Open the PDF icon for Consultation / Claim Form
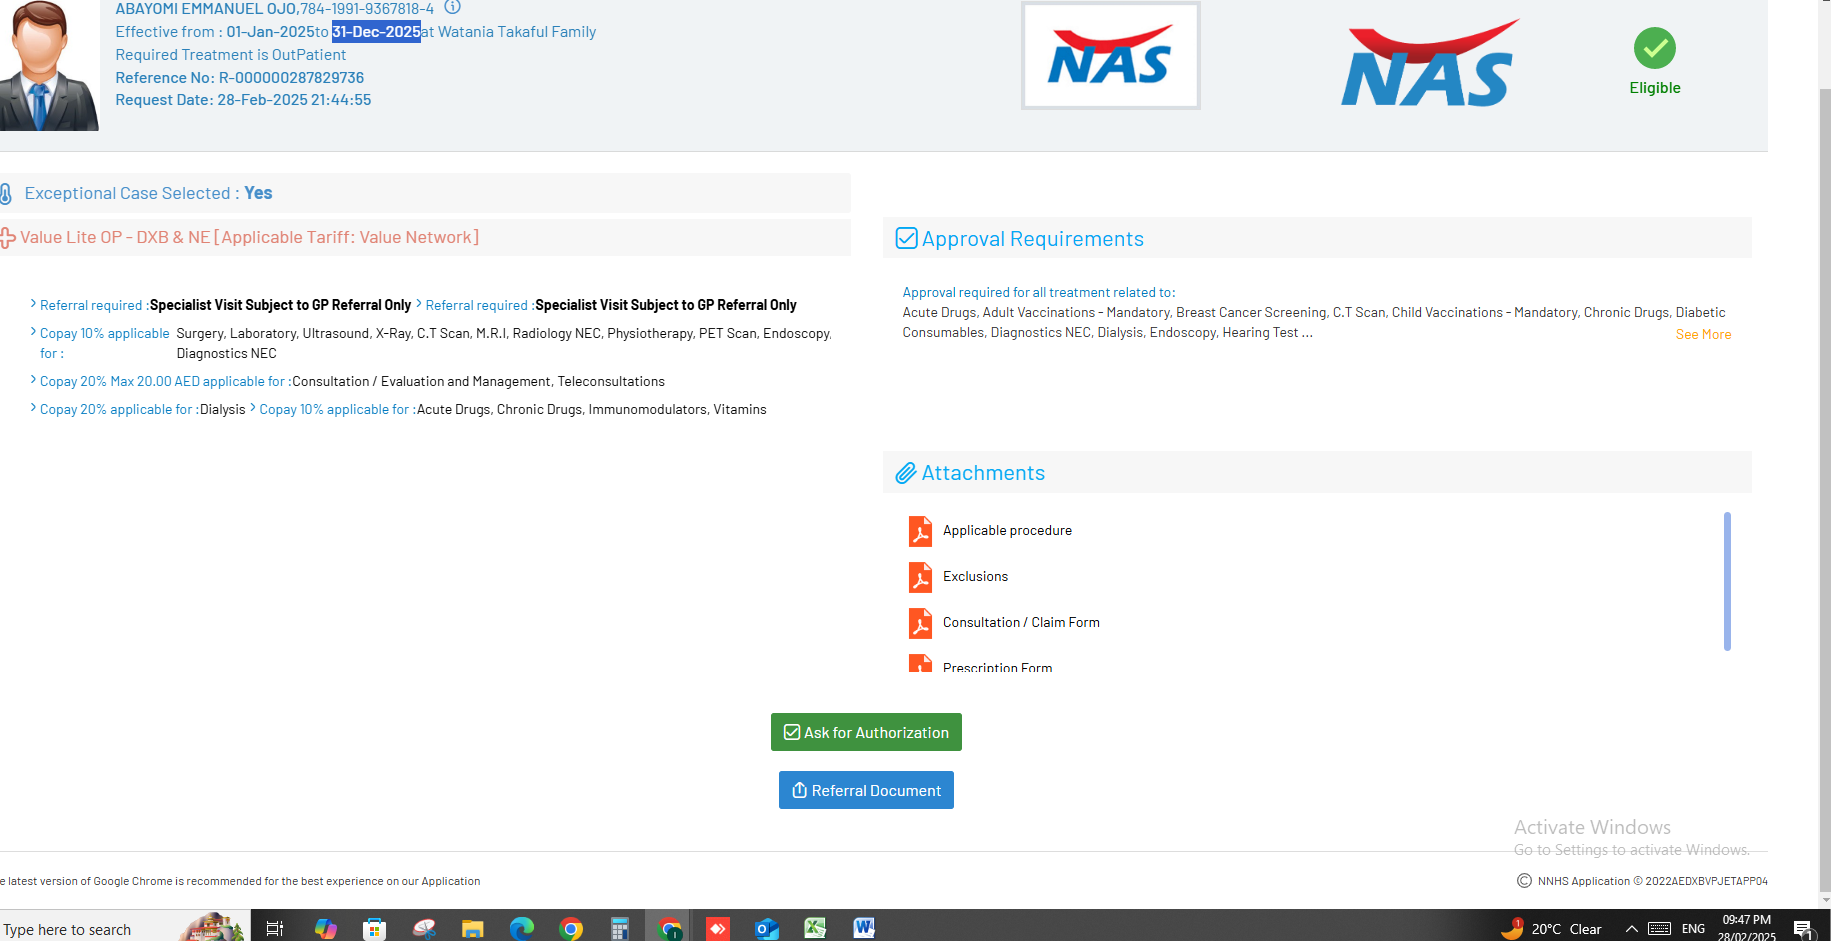This screenshot has height=941, width=1831. [920, 623]
